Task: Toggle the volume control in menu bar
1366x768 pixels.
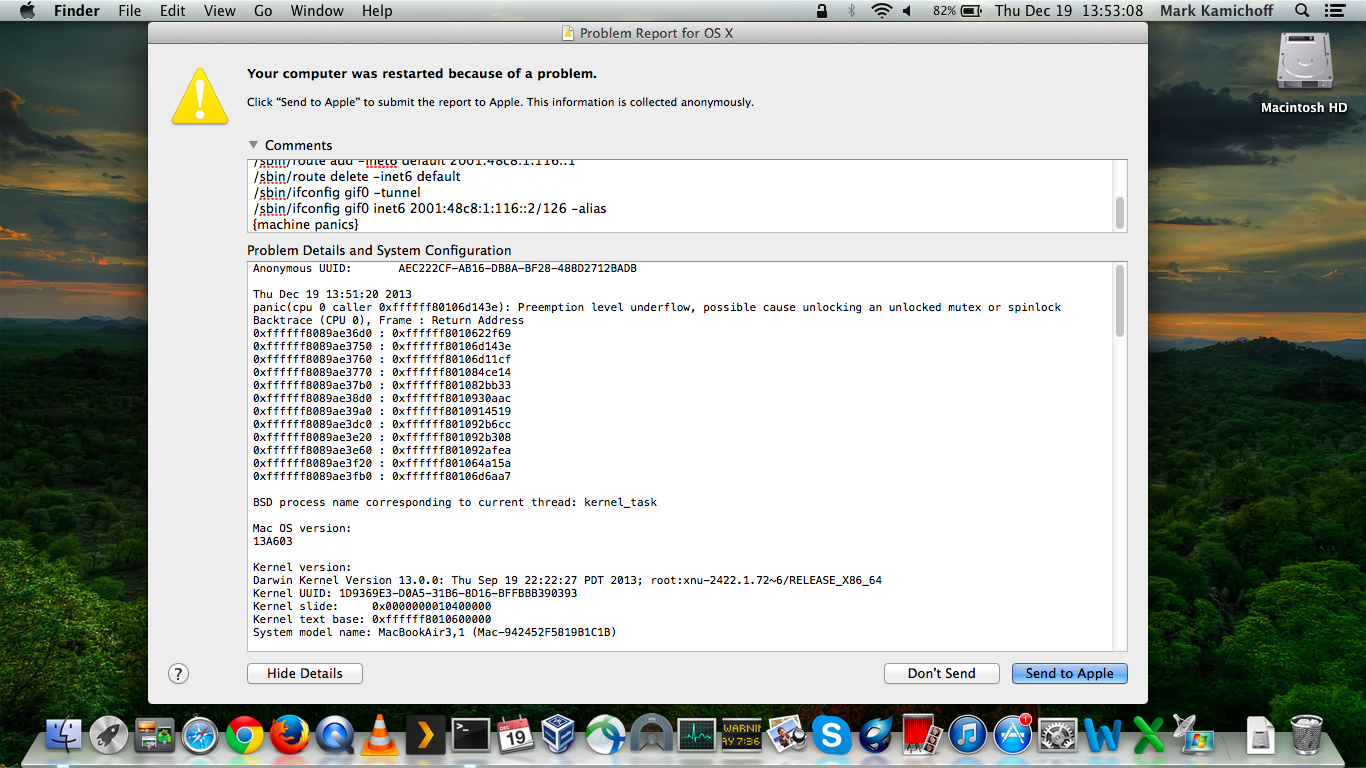Action: click(x=908, y=11)
